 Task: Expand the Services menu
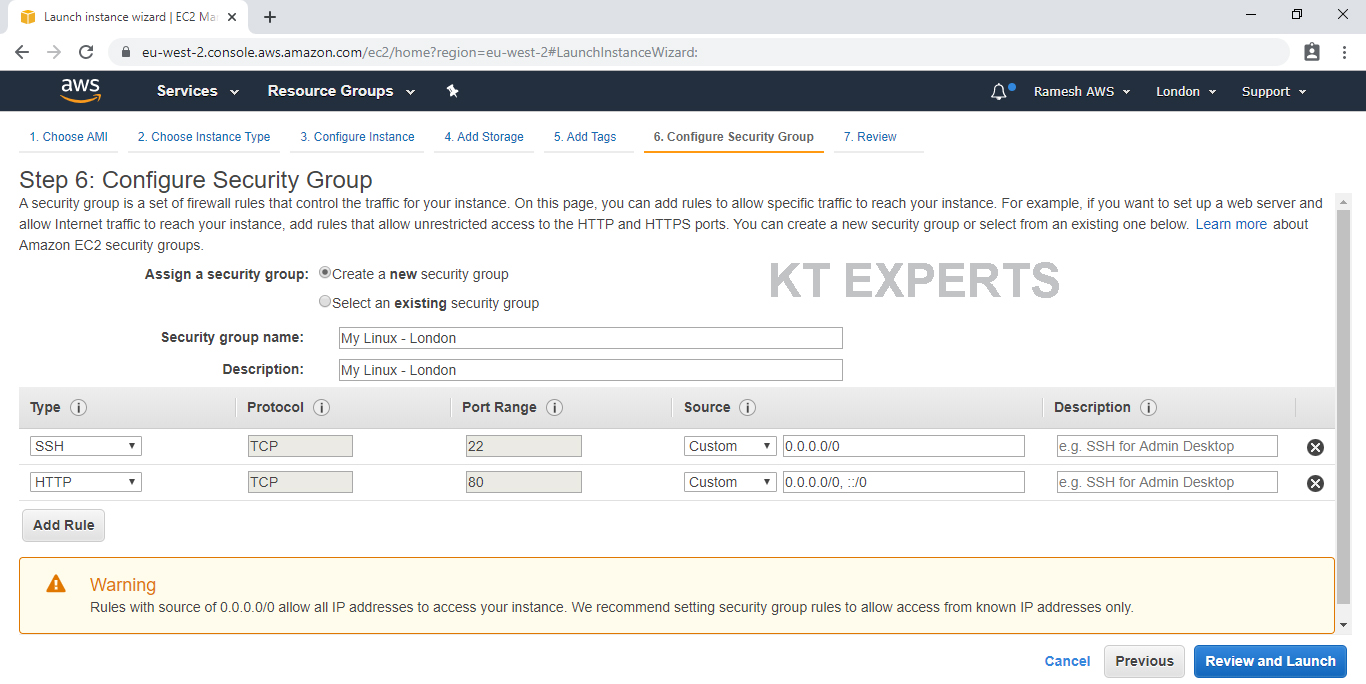click(x=198, y=91)
